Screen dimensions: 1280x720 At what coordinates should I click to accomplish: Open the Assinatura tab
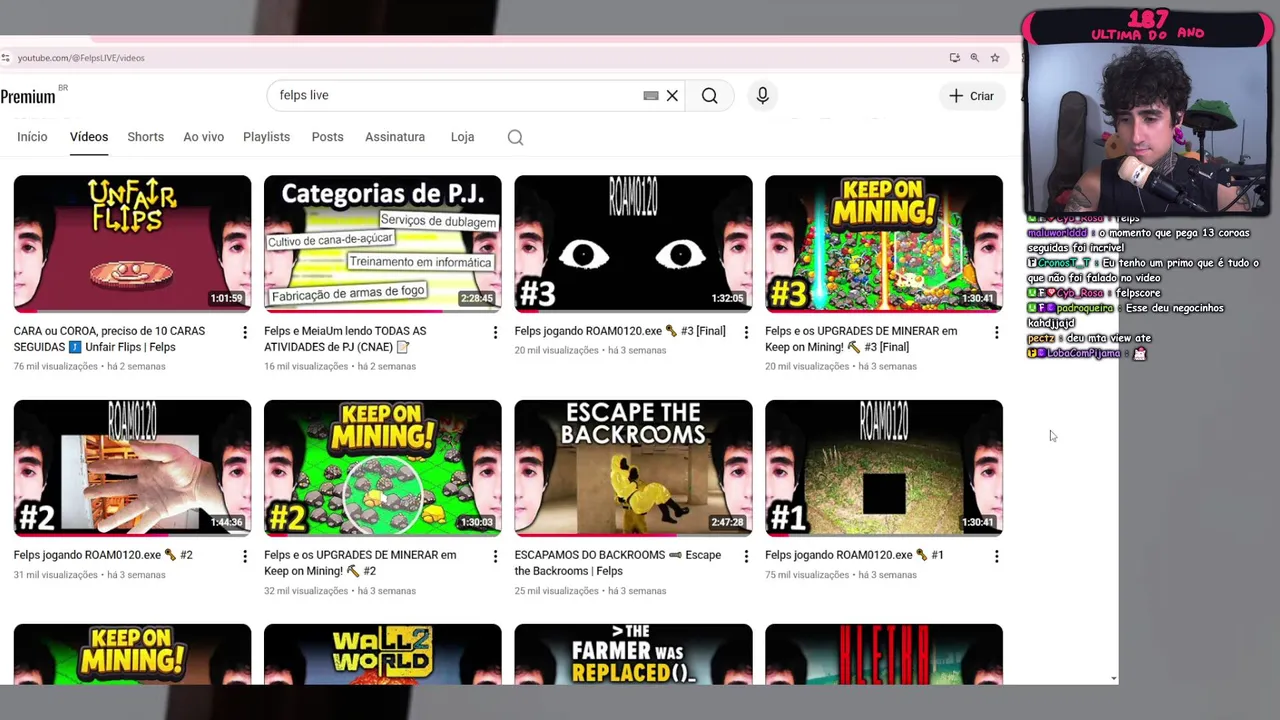(395, 137)
